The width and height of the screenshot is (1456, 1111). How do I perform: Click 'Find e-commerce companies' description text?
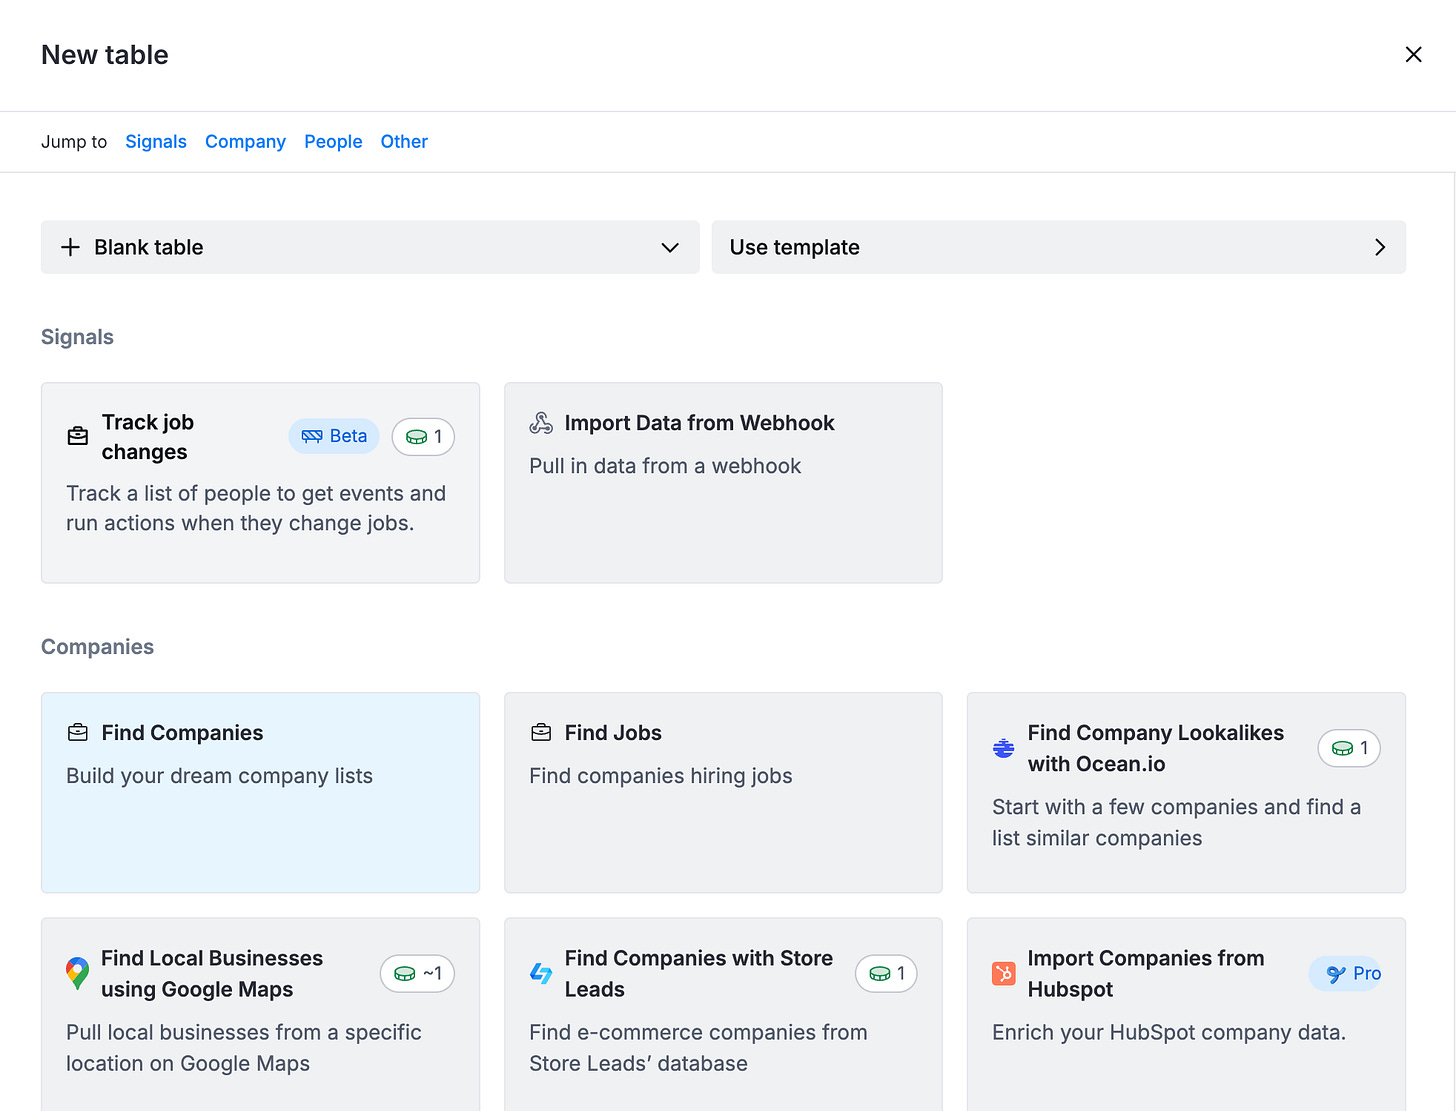point(698,1047)
